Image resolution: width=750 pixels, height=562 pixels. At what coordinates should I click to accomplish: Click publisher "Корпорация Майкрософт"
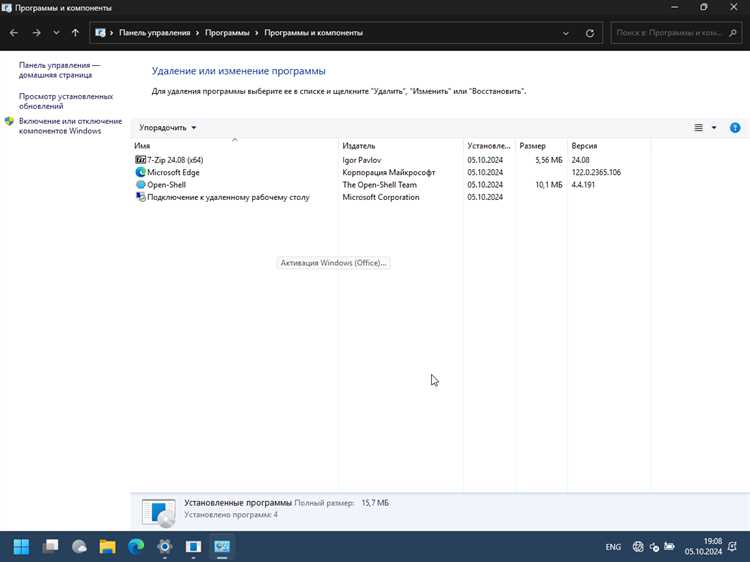[x=388, y=172]
